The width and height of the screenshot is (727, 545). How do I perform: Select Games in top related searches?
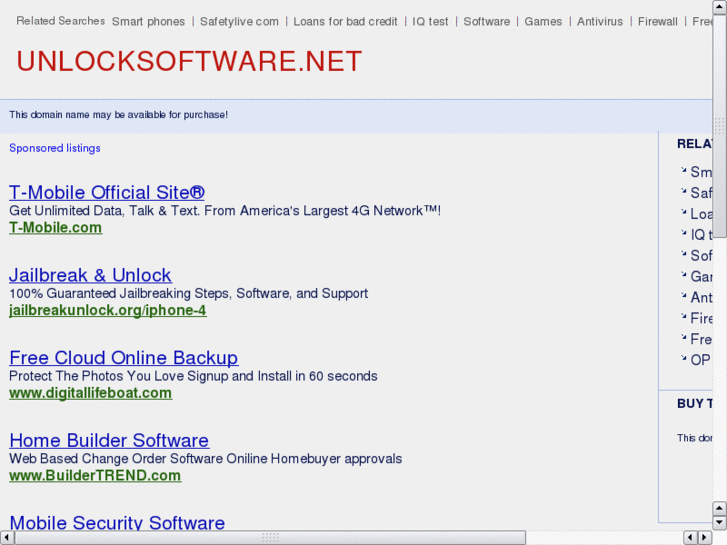coord(543,22)
